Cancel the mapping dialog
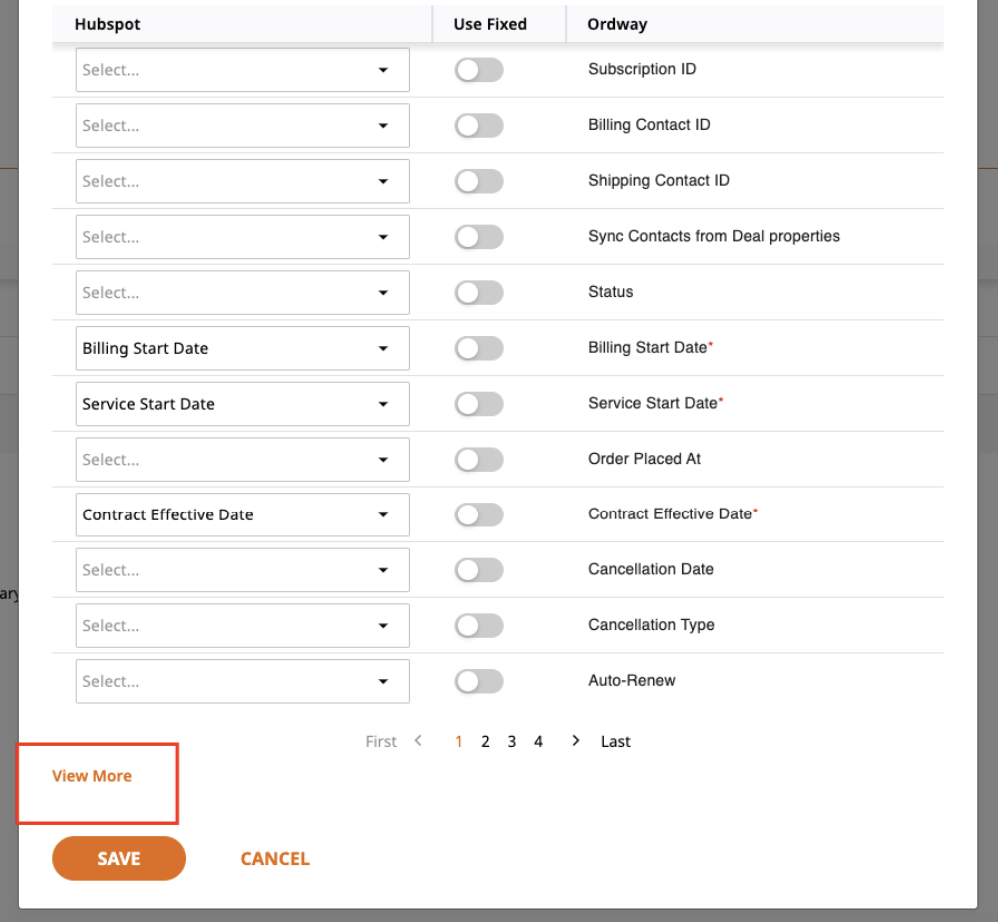 [275, 858]
